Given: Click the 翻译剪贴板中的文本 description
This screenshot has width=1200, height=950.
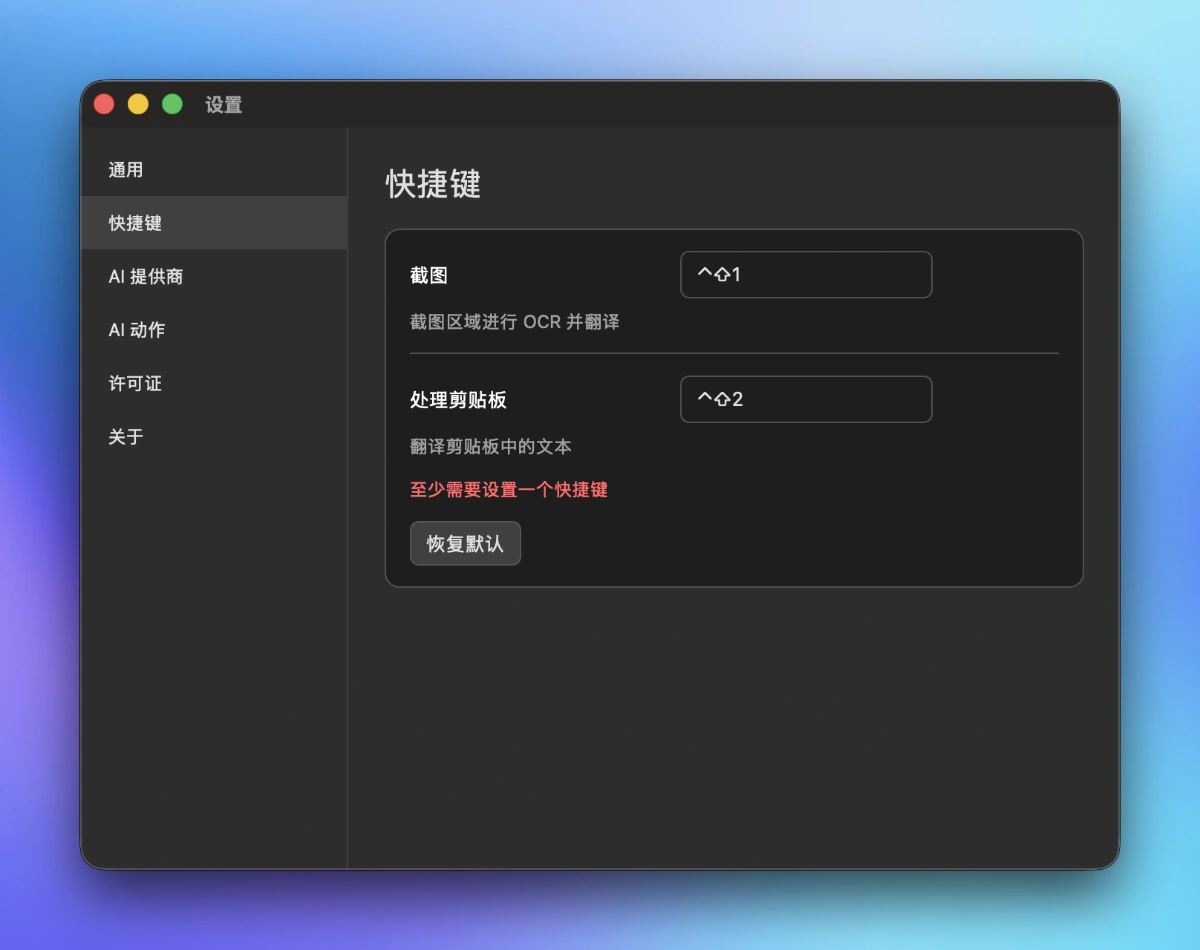Looking at the screenshot, I should pos(490,447).
